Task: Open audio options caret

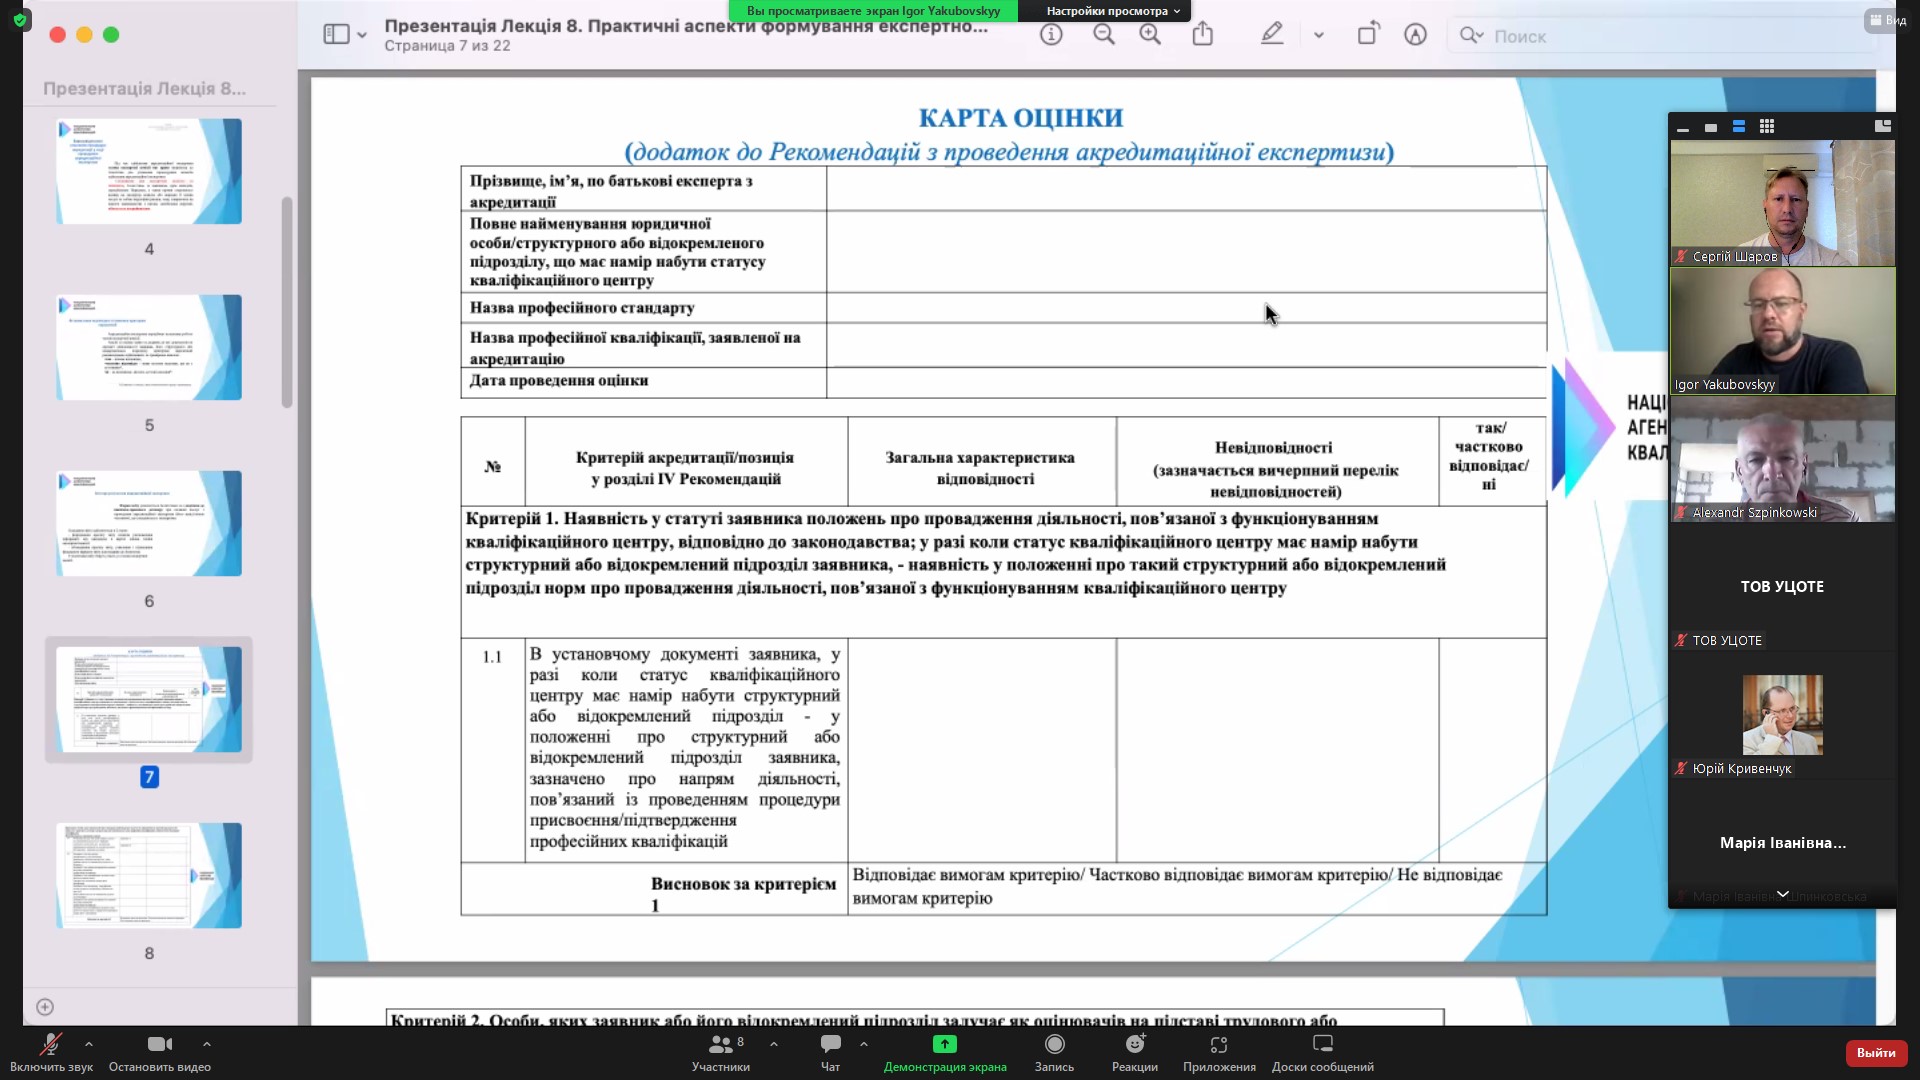Action: pos(89,1044)
